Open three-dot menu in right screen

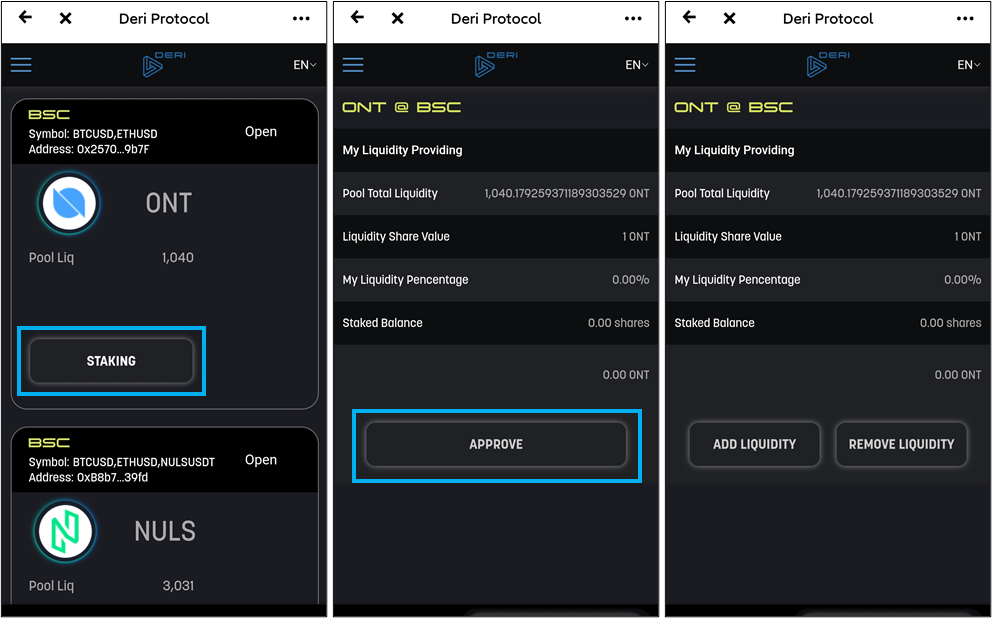pyautogui.click(x=965, y=18)
